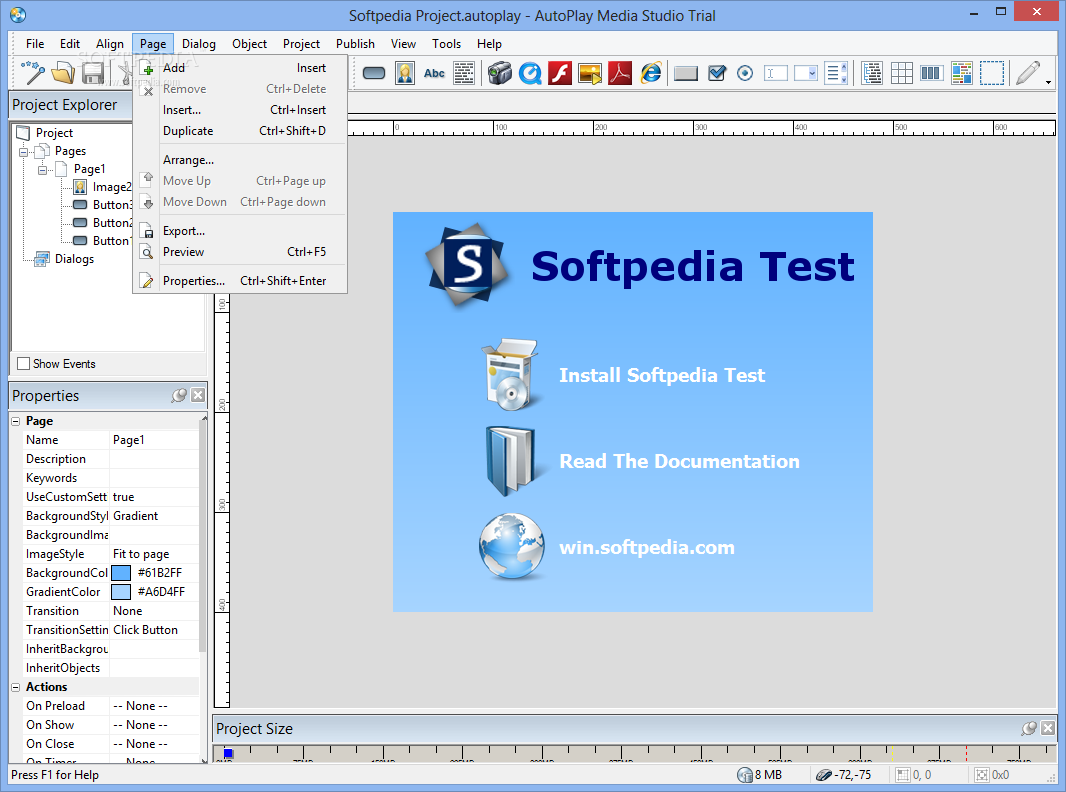Image resolution: width=1066 pixels, height=792 pixels.
Task: Close the Project Size panel
Action: [1048, 728]
